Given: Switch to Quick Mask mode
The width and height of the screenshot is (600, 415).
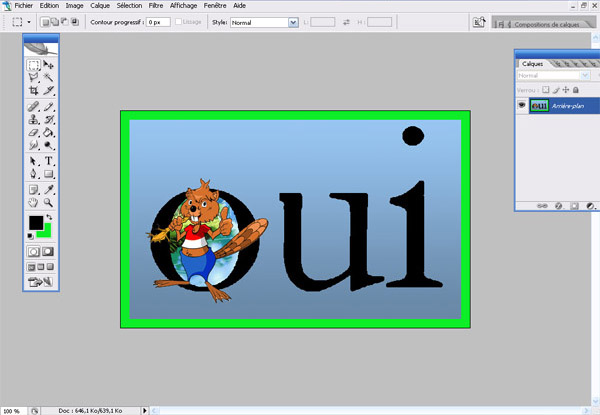Looking at the screenshot, I should [x=48, y=252].
